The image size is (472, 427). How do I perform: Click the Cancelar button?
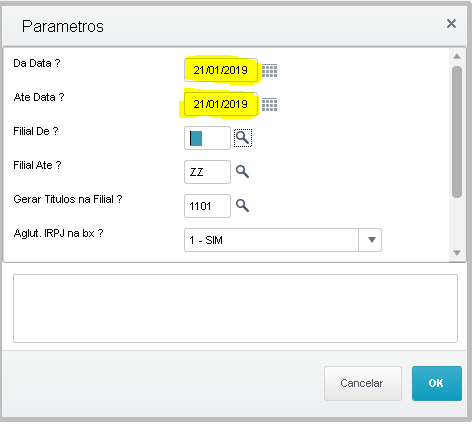point(363,383)
